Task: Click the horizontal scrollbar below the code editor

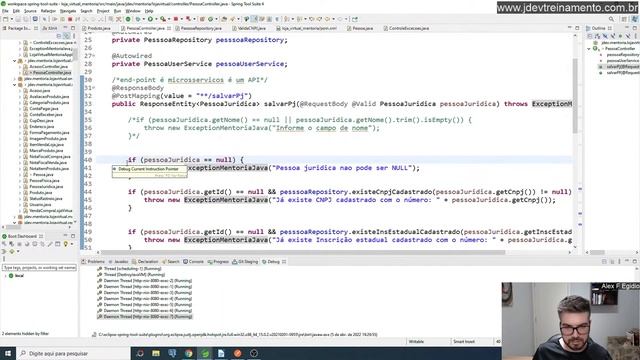Action: tap(303, 252)
